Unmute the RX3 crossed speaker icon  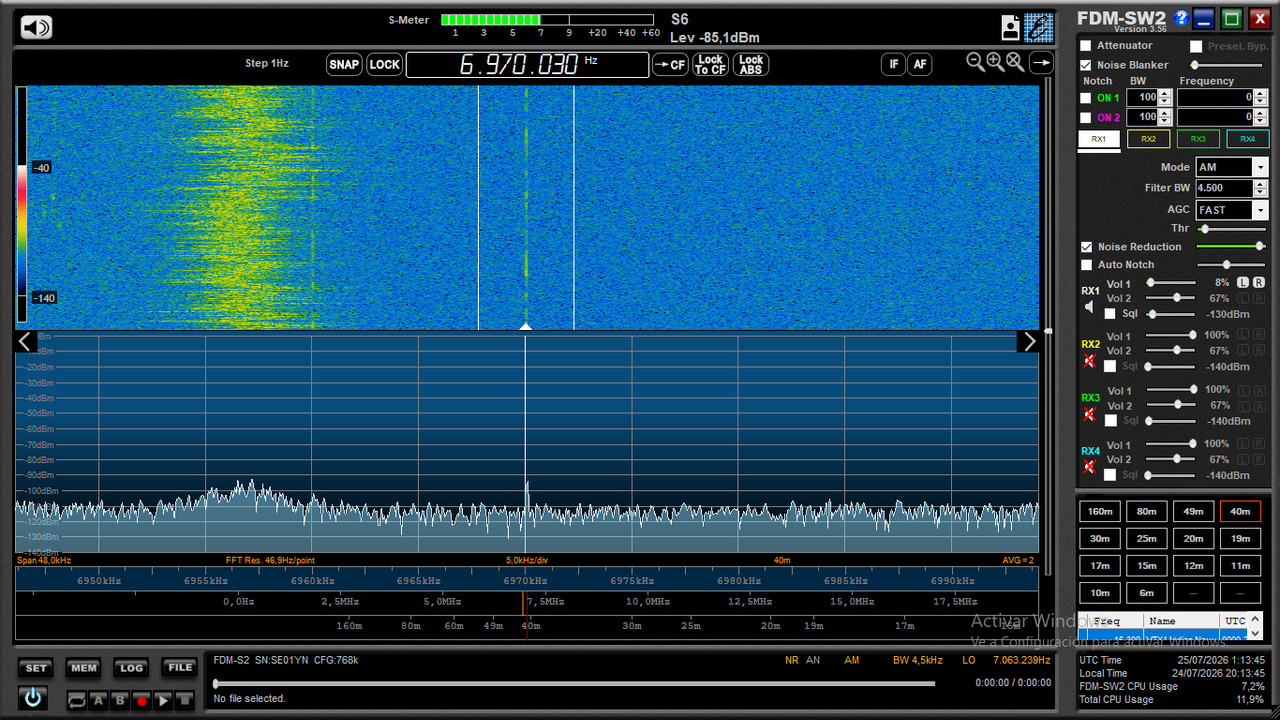click(x=1090, y=413)
